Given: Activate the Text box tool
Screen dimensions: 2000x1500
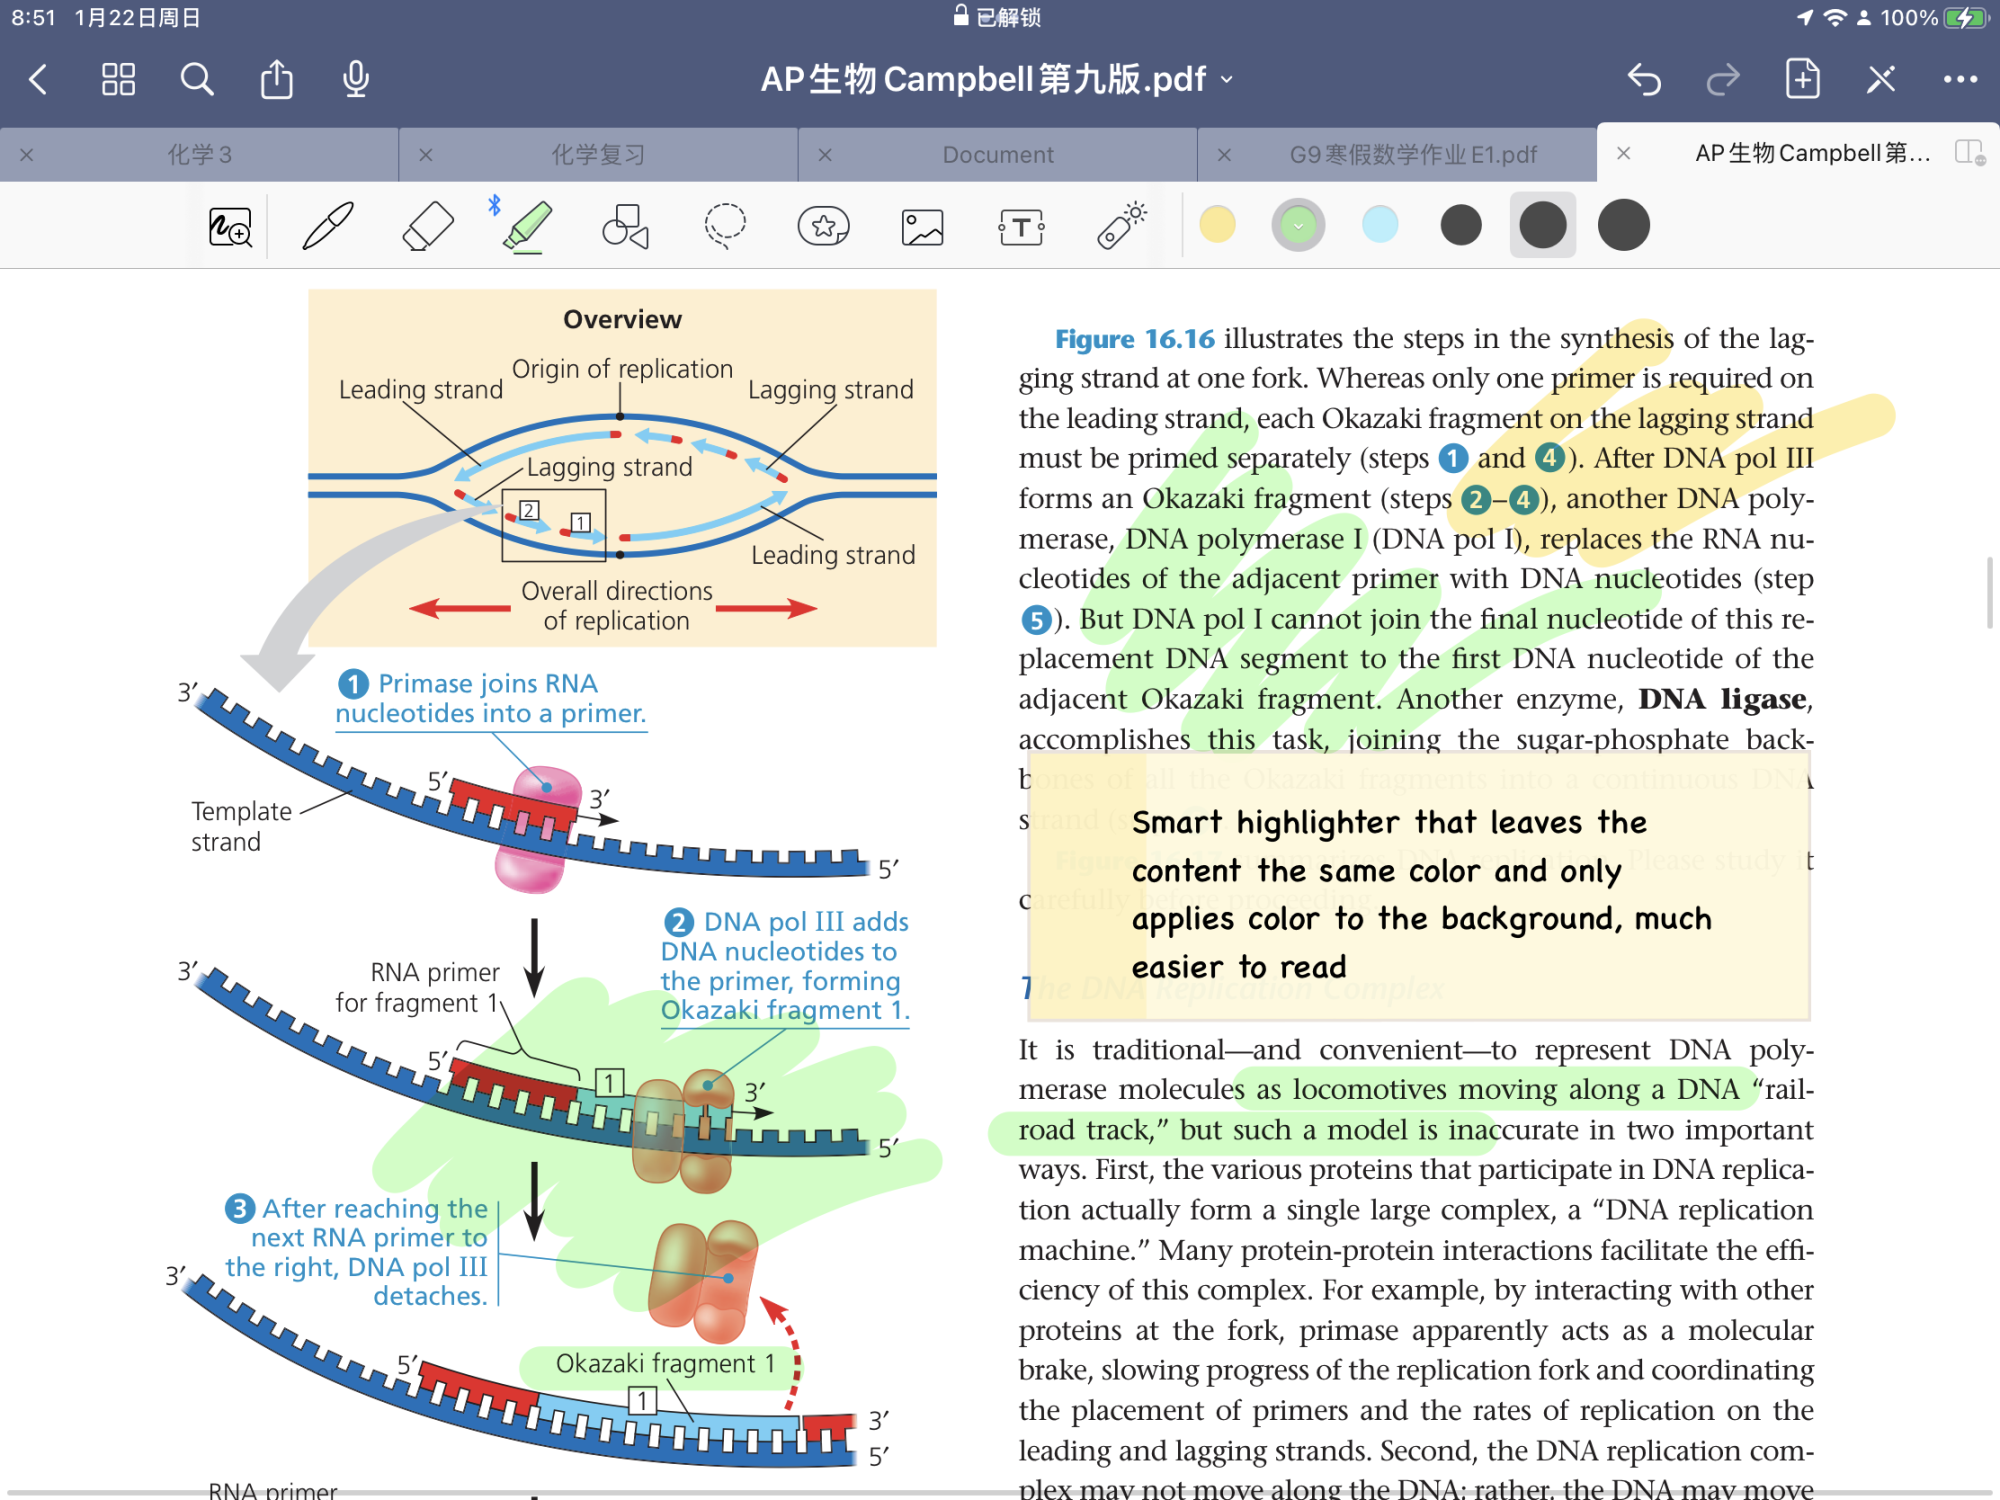Looking at the screenshot, I should [1021, 227].
